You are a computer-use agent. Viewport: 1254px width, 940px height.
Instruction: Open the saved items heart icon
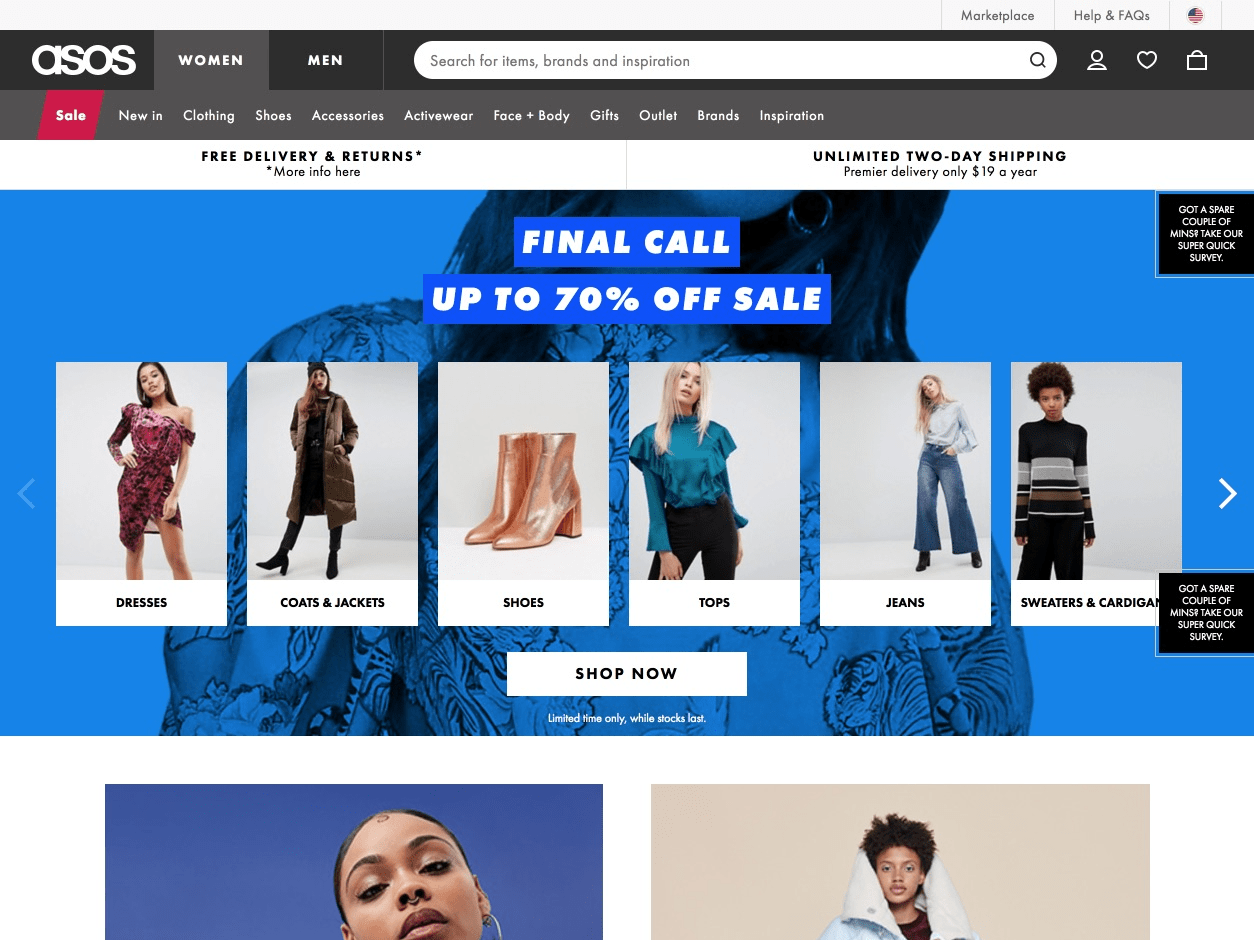tap(1147, 61)
